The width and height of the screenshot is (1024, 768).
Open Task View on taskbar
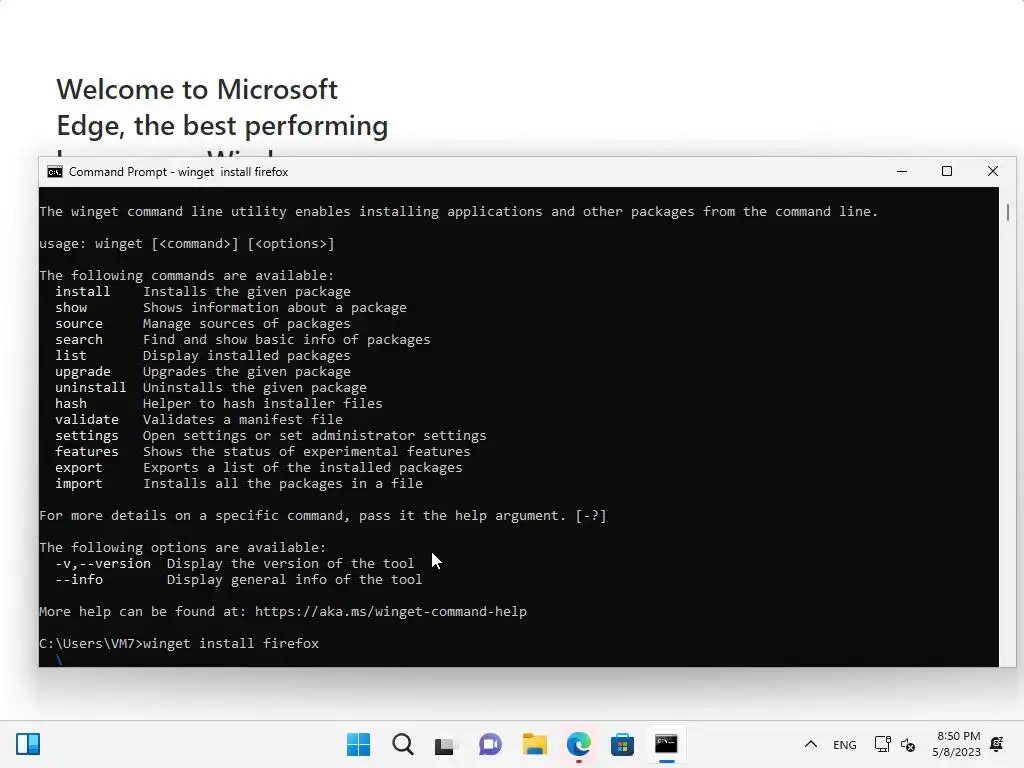tap(445, 744)
